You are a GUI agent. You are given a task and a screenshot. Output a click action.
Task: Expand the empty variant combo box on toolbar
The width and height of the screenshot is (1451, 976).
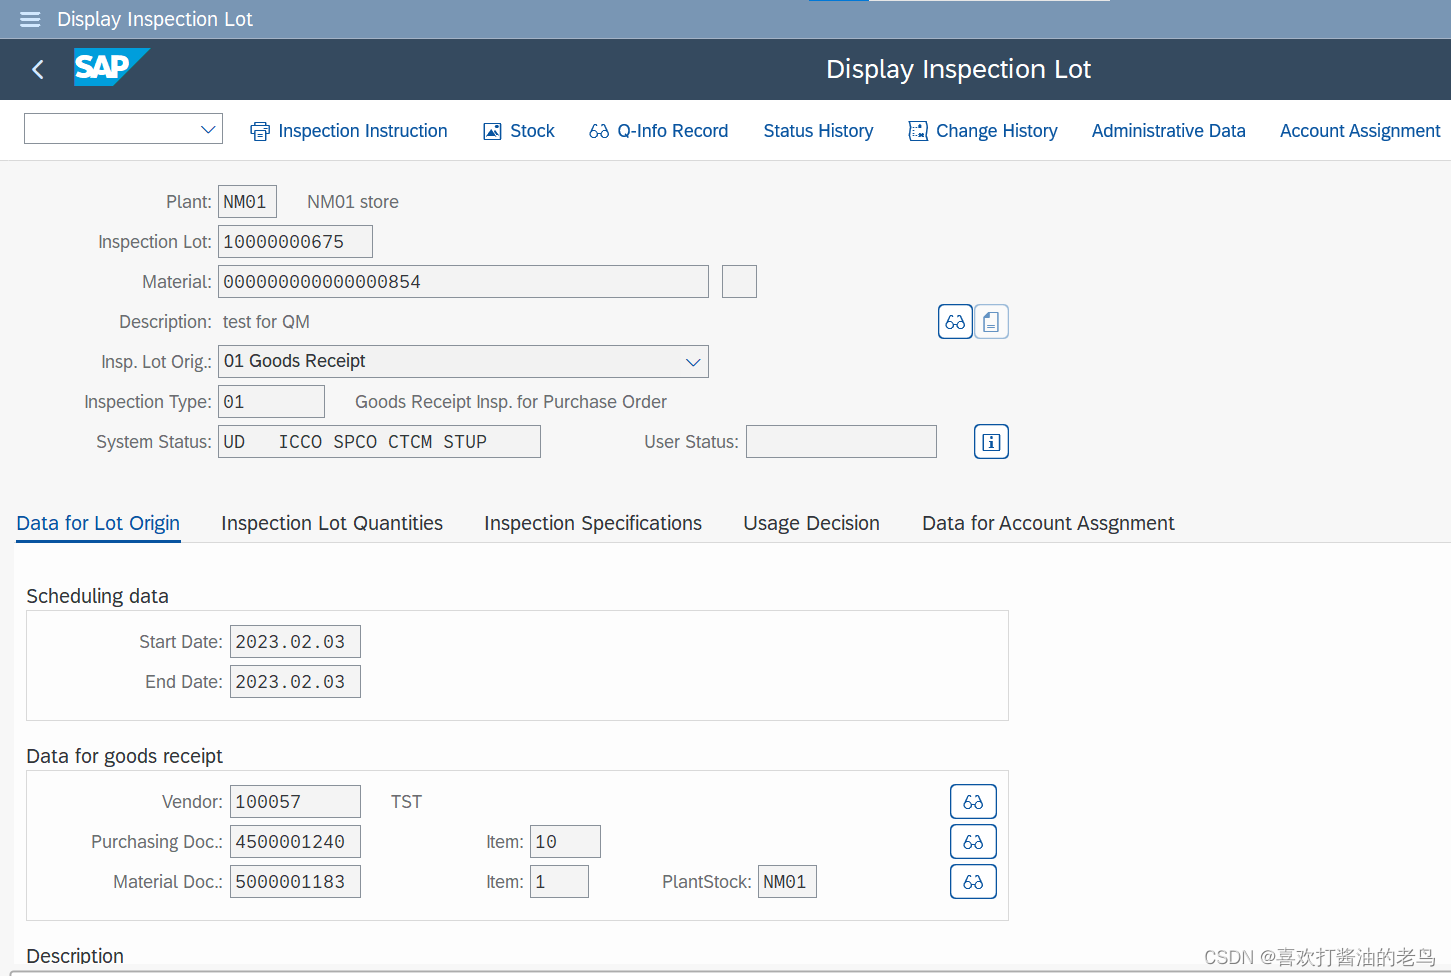click(x=208, y=128)
